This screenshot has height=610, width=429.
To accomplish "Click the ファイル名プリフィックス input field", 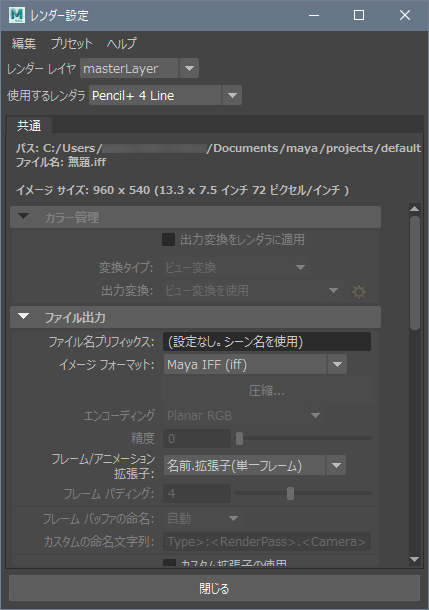I will [x=267, y=342].
